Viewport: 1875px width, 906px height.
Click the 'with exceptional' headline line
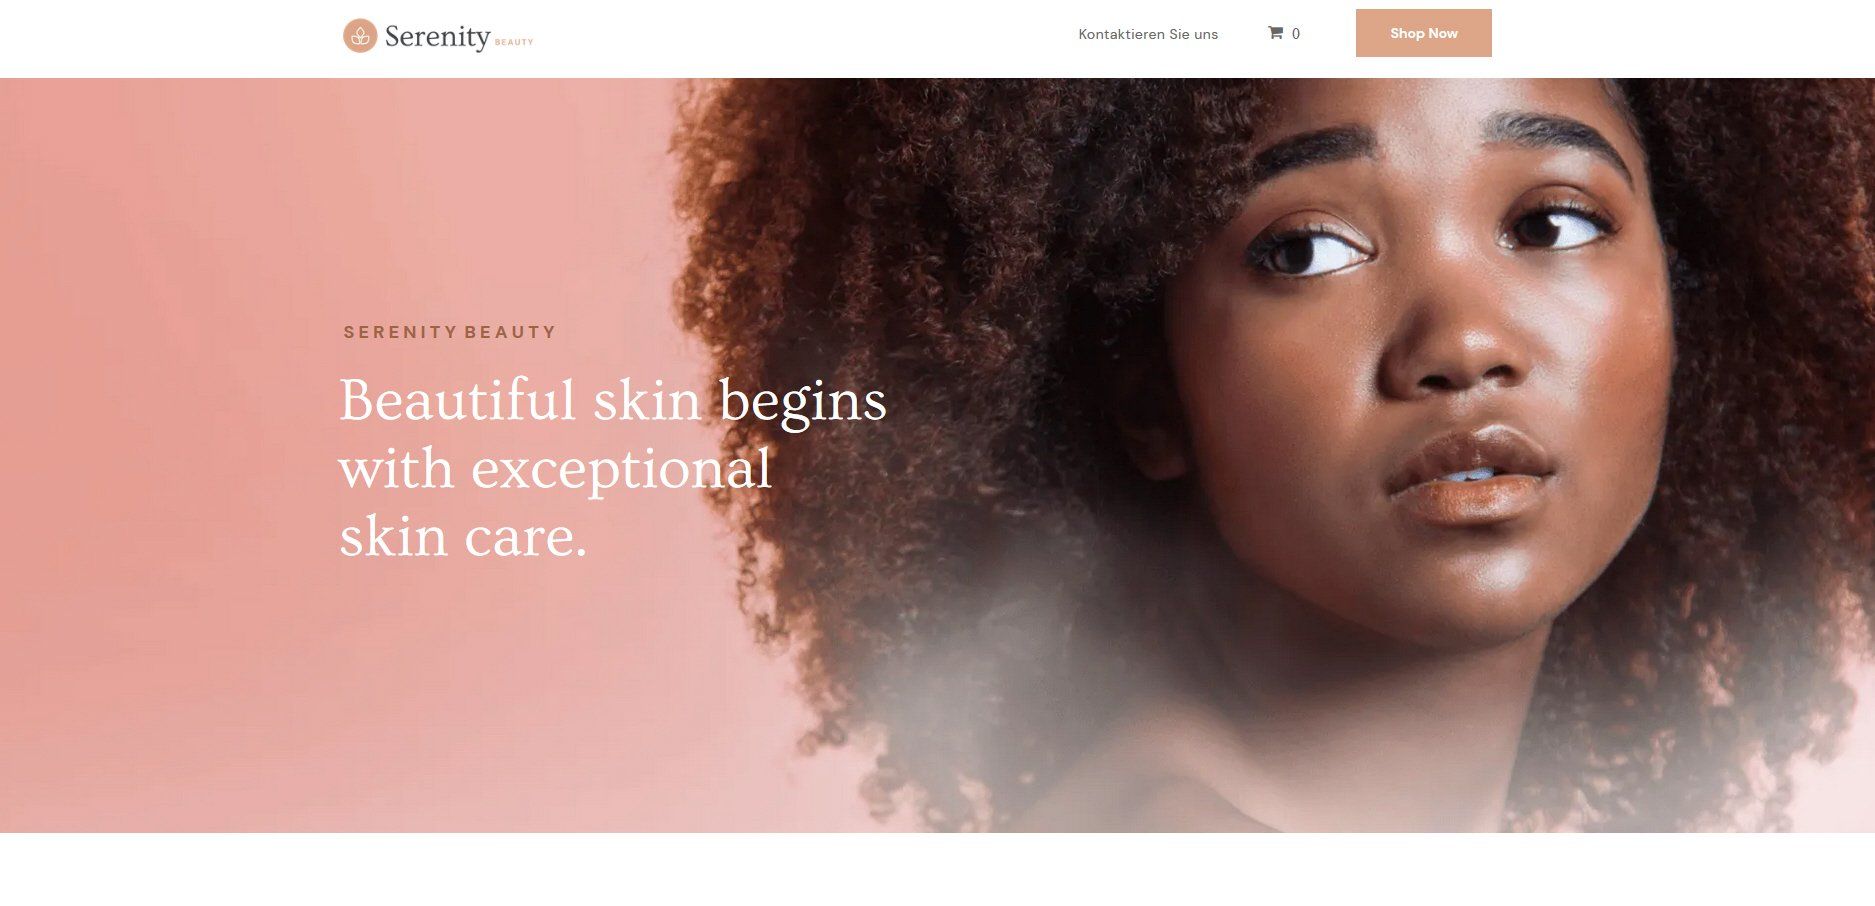click(555, 469)
